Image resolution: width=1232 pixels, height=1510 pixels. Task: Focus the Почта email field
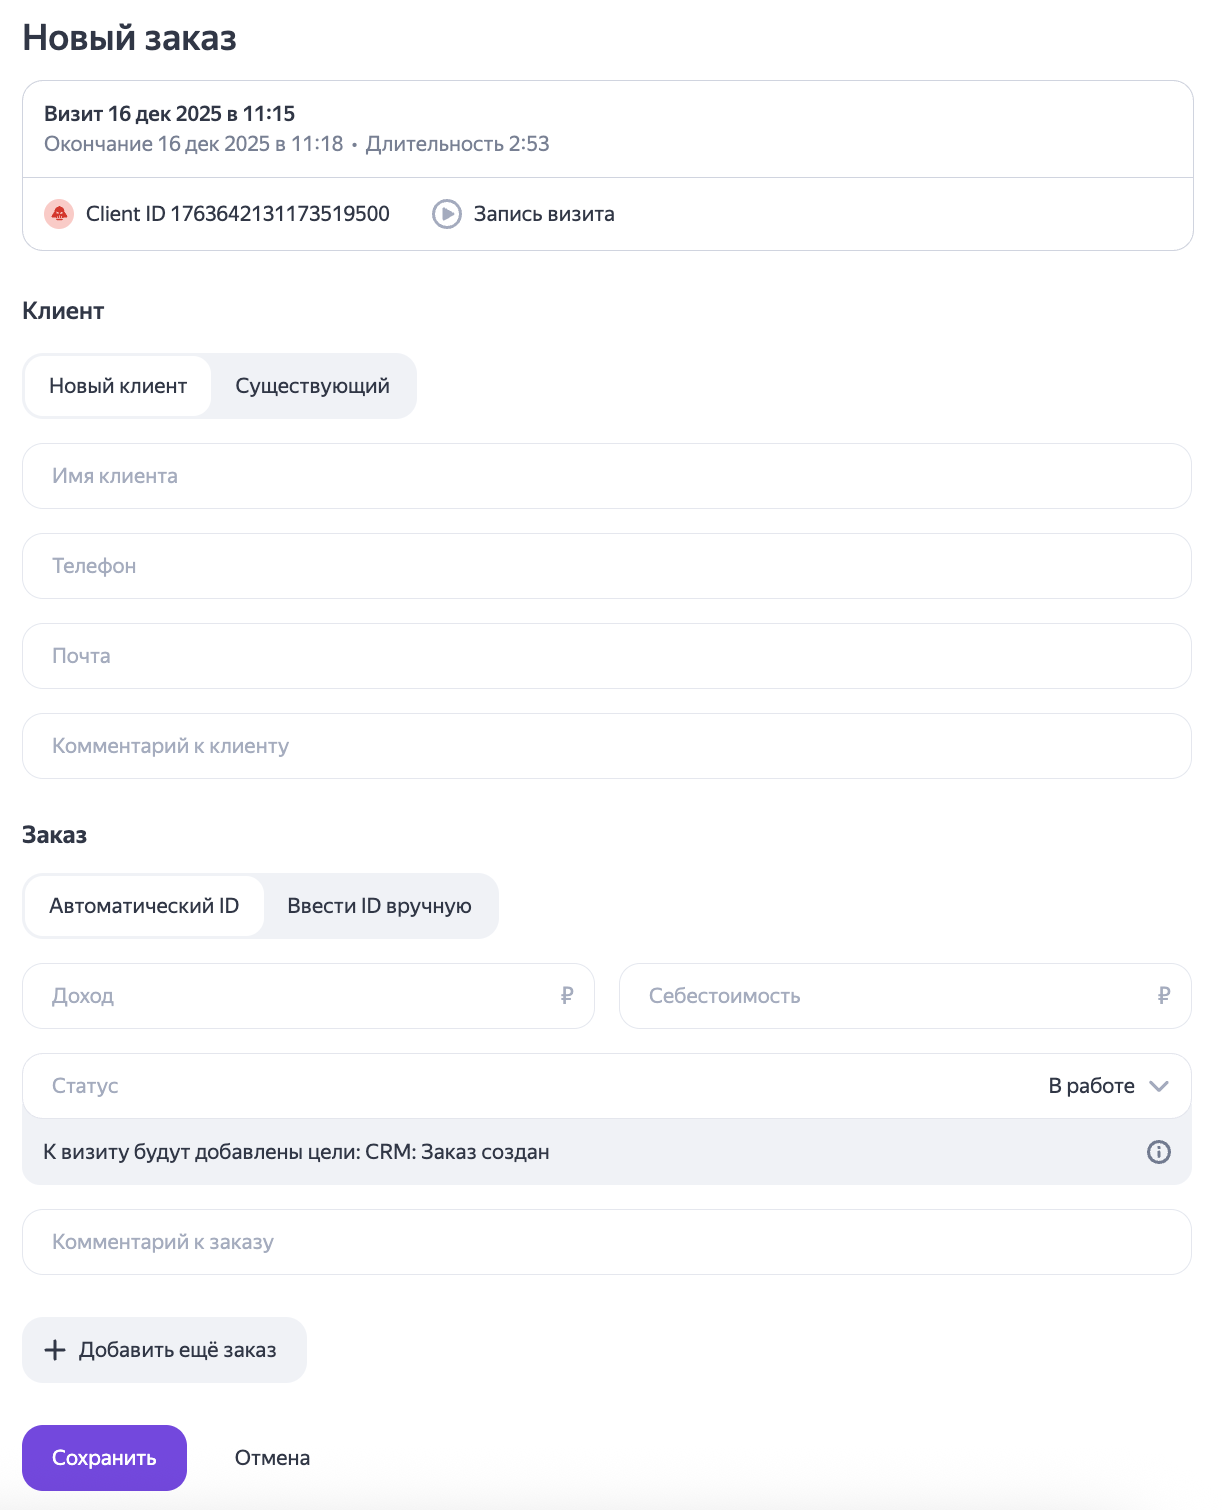click(x=606, y=656)
